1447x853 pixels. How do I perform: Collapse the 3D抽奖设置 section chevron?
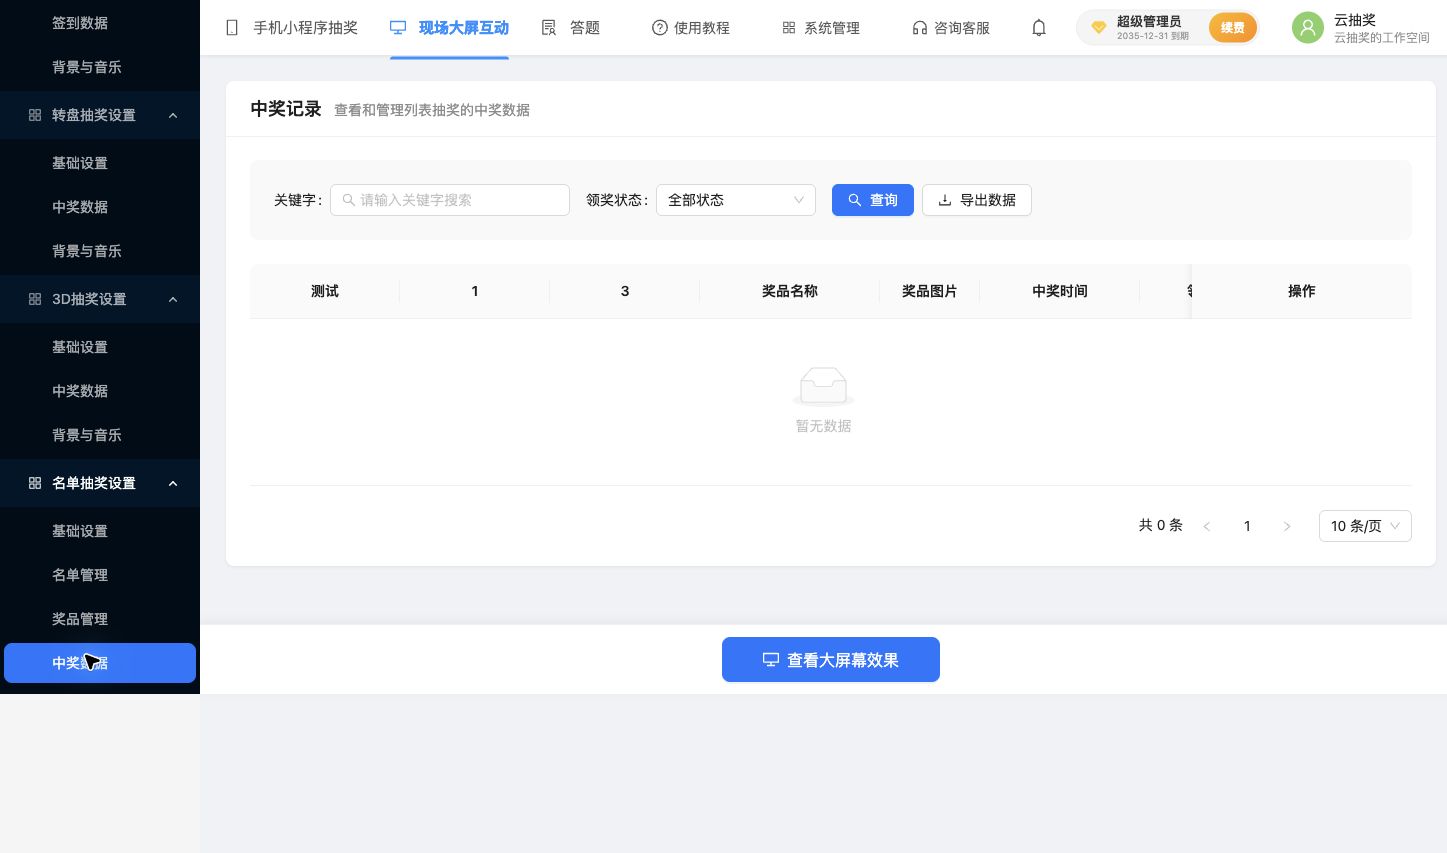(x=173, y=299)
